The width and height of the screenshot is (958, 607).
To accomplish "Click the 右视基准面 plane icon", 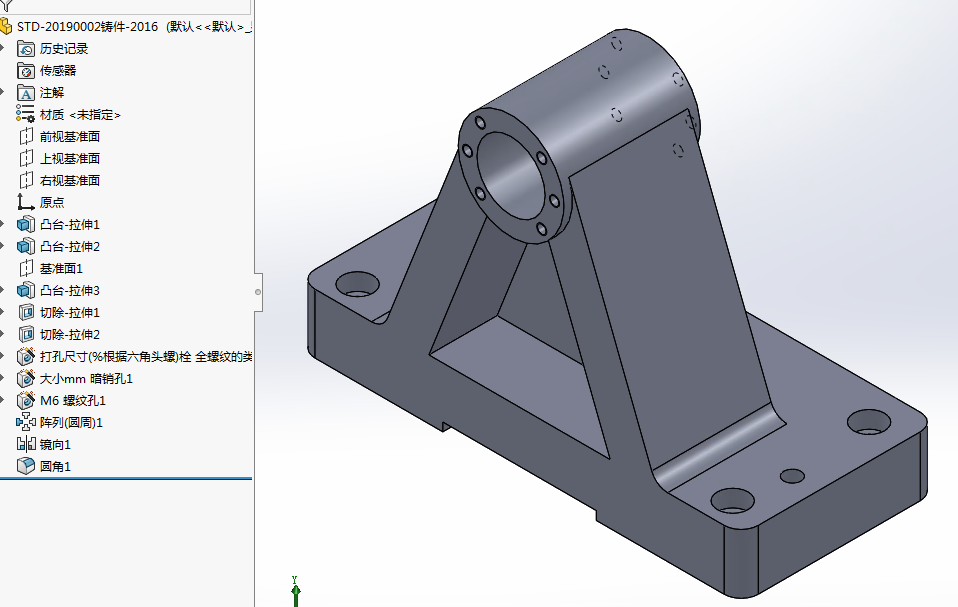I will (x=26, y=181).
